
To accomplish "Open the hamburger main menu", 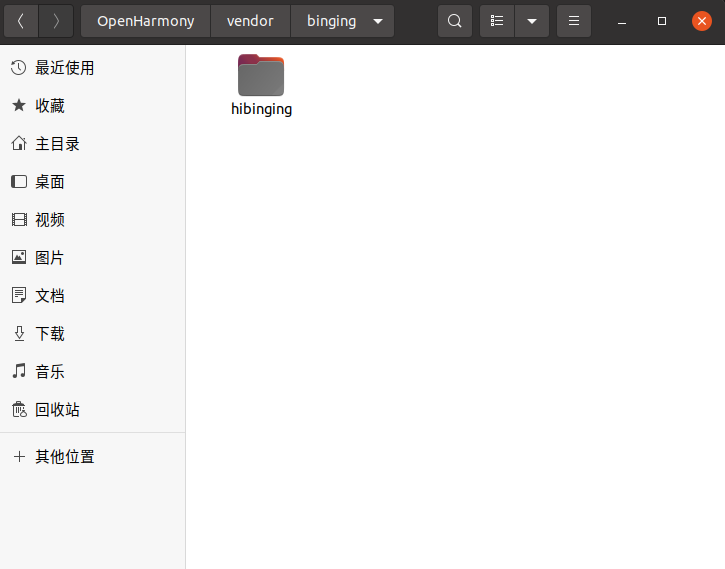I will [573, 21].
